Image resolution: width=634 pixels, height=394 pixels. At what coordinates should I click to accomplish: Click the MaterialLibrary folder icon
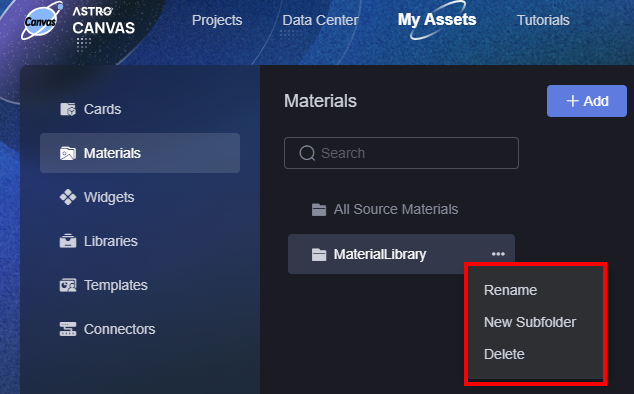319,254
